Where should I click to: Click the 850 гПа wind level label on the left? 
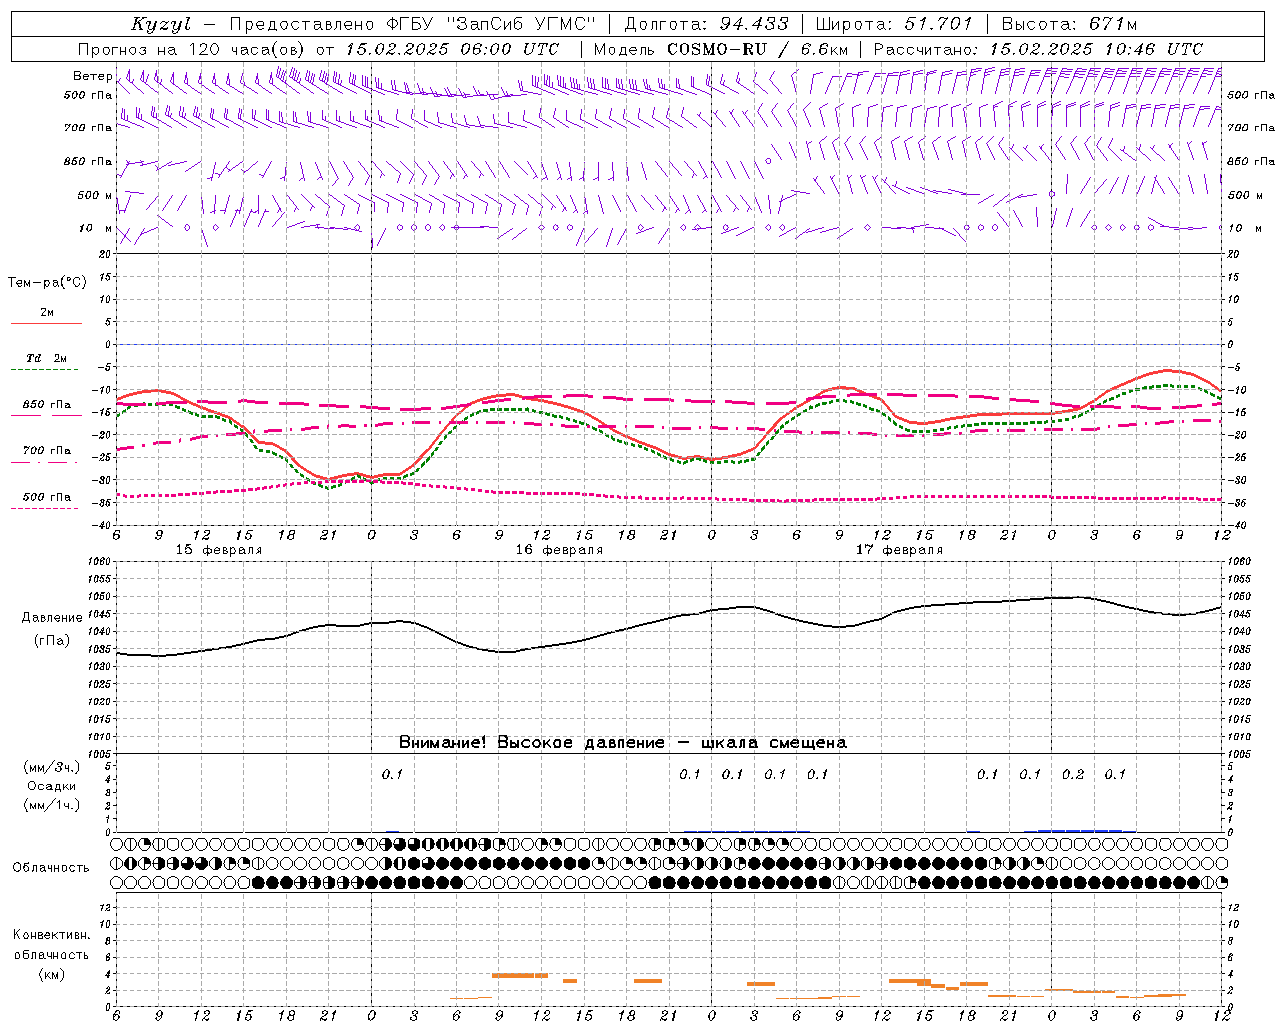coord(88,161)
